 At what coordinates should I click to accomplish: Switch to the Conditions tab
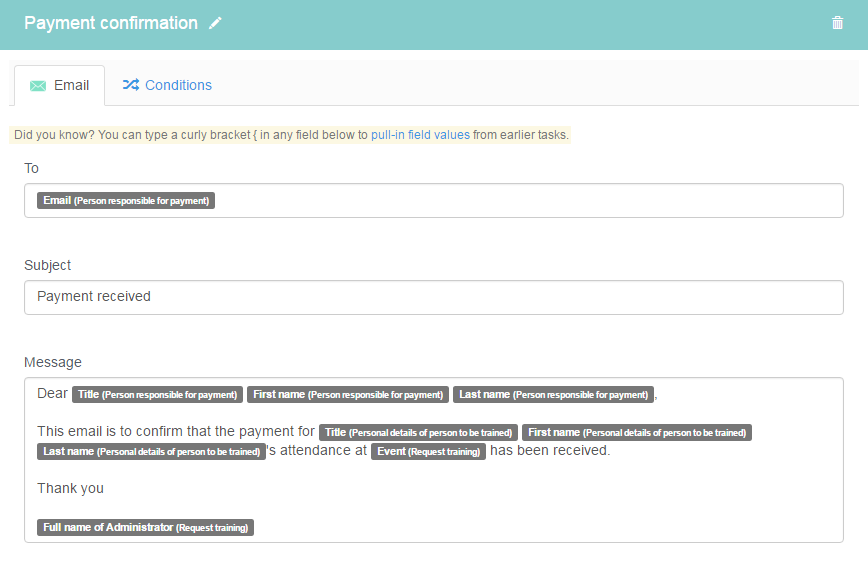point(167,85)
